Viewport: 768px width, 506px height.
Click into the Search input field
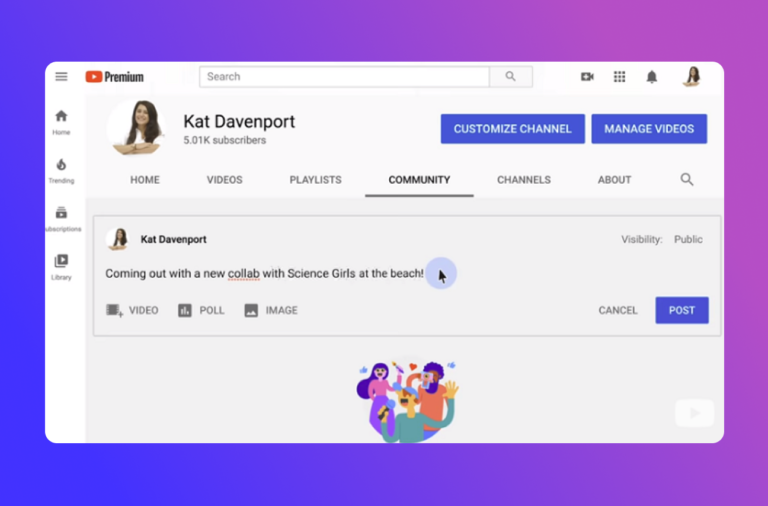344,76
